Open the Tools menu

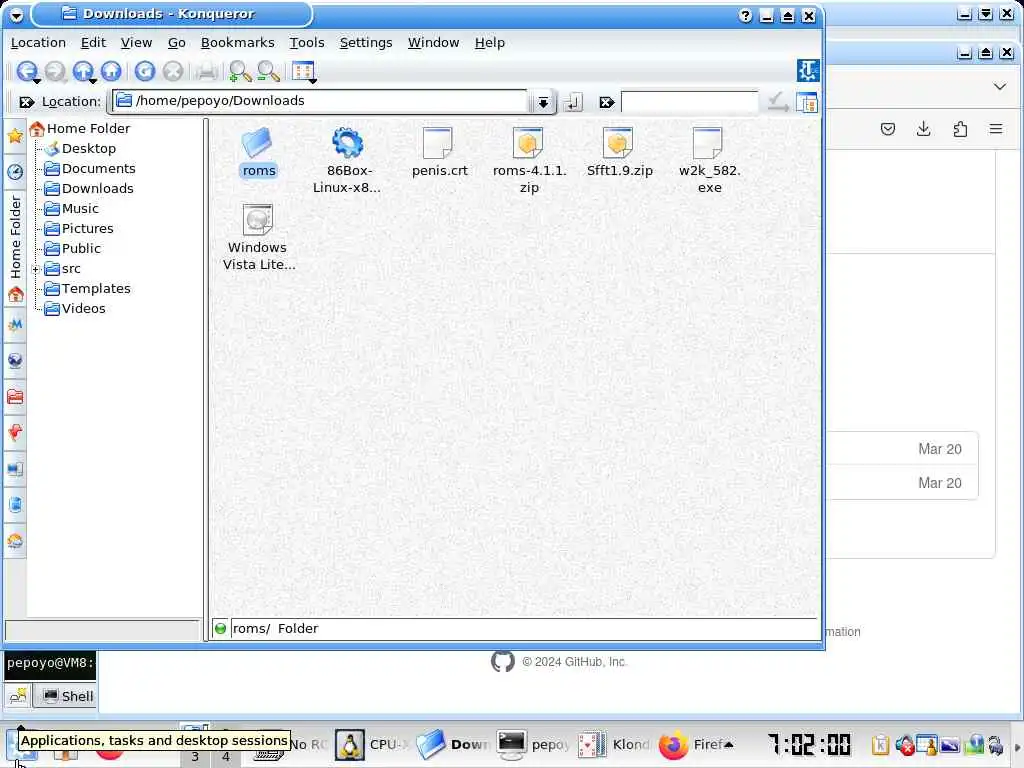pyautogui.click(x=307, y=42)
